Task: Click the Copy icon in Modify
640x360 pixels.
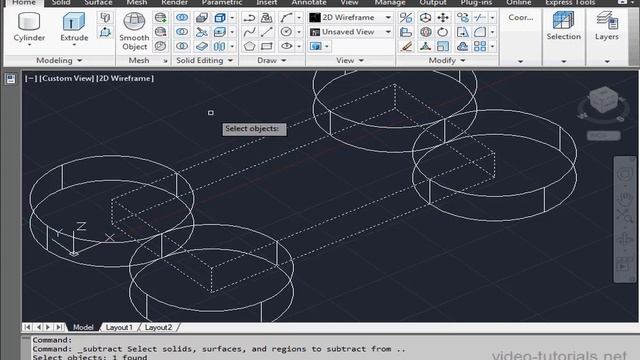Action: click(x=462, y=18)
